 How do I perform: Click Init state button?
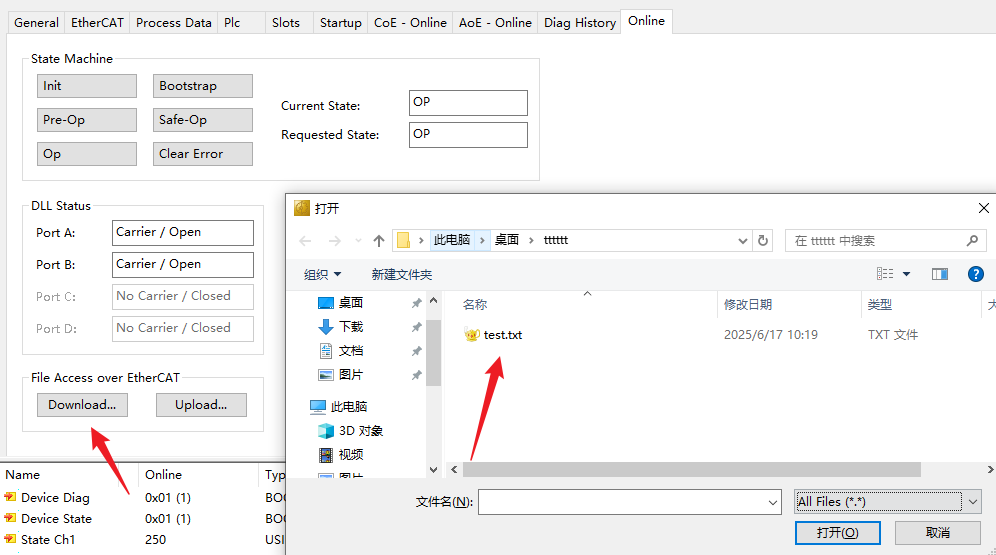(87, 86)
